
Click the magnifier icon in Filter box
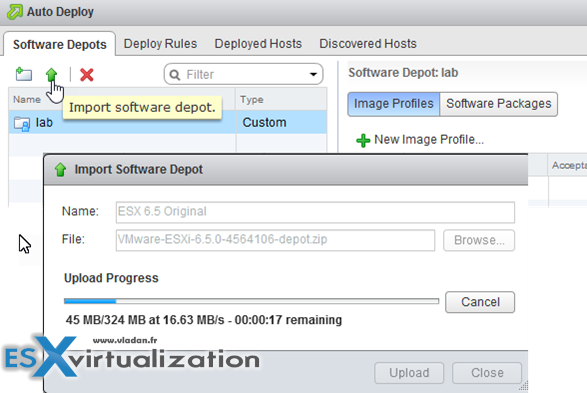[175, 75]
